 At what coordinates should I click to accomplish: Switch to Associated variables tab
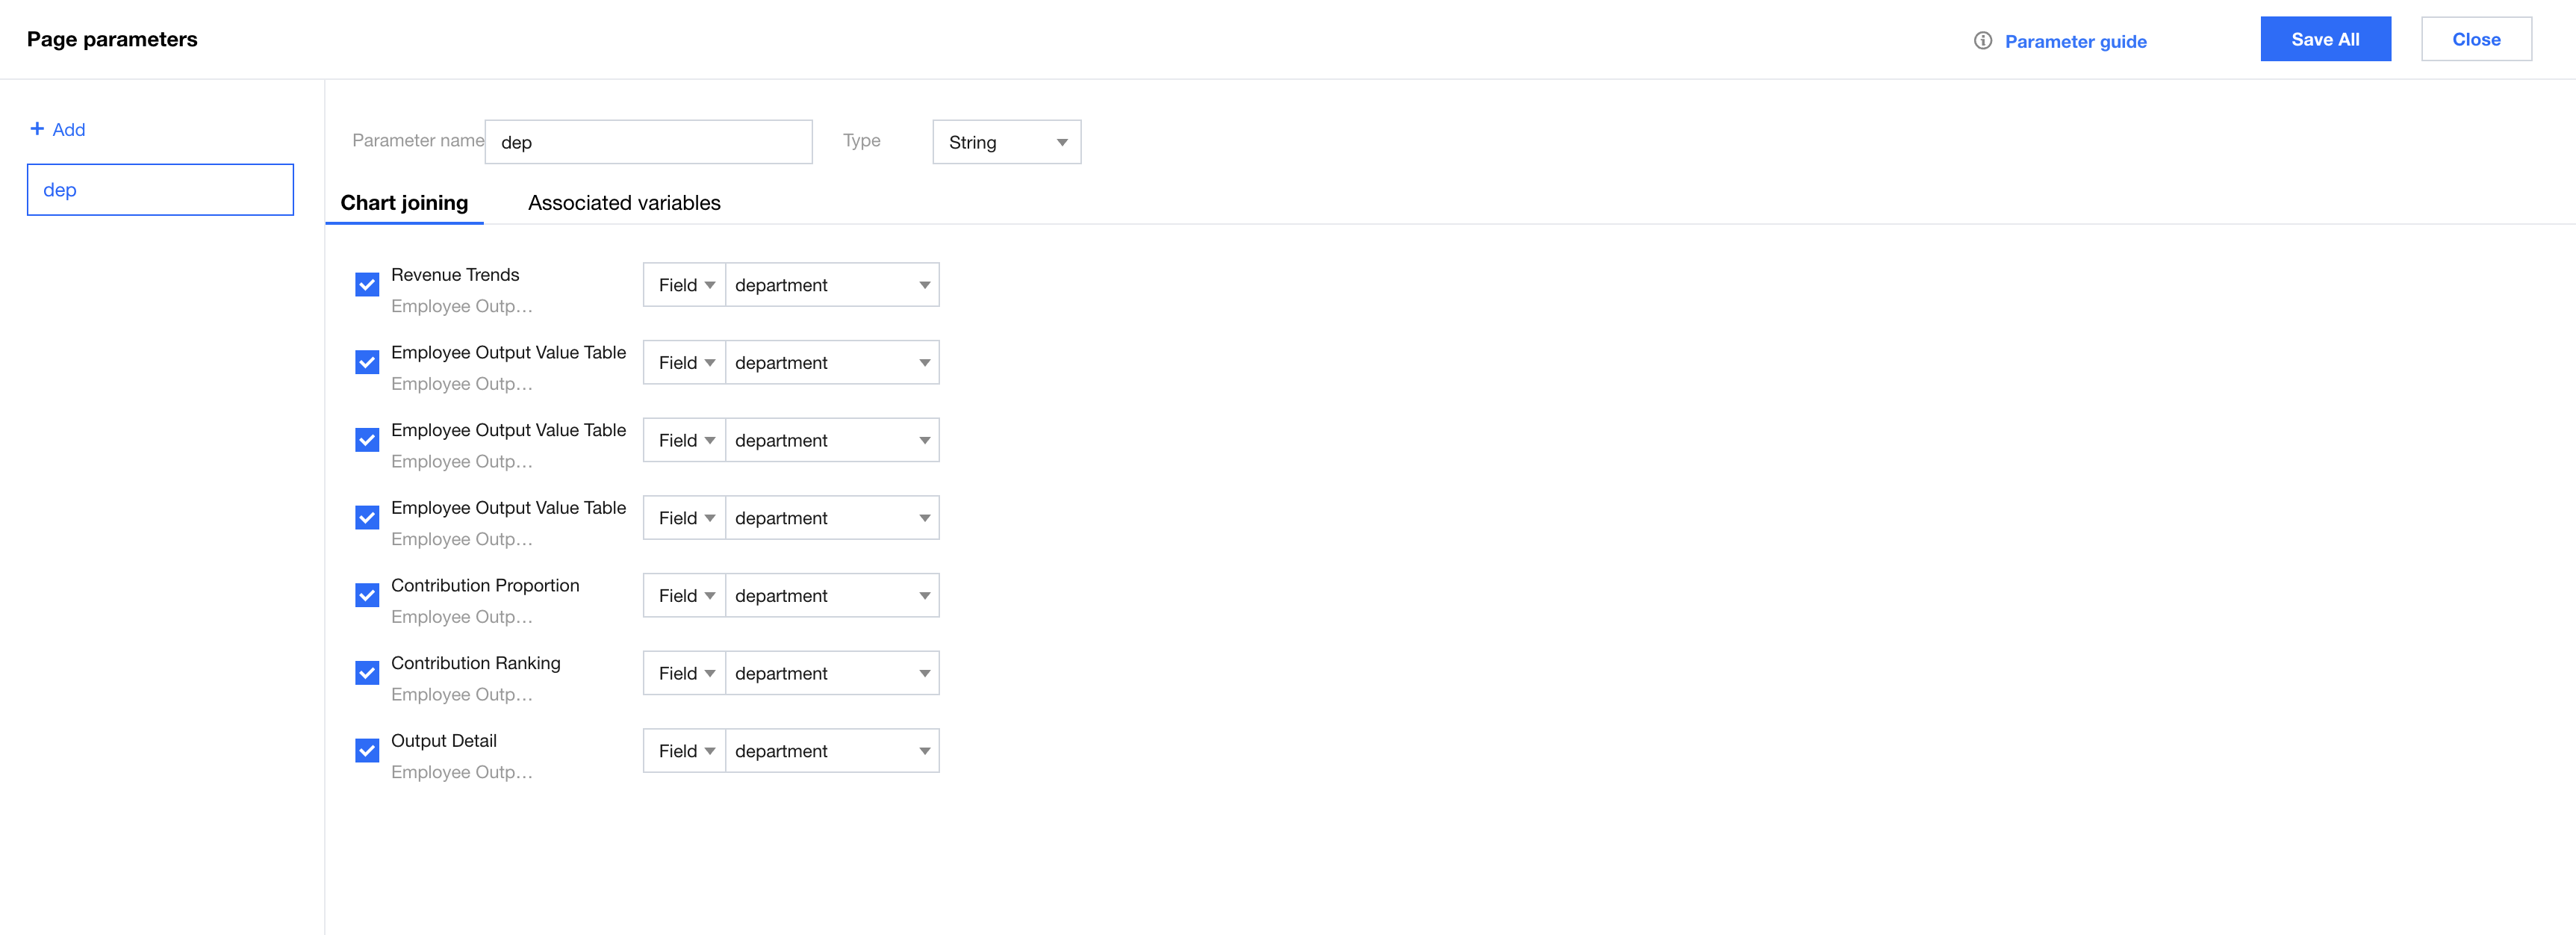(x=624, y=203)
